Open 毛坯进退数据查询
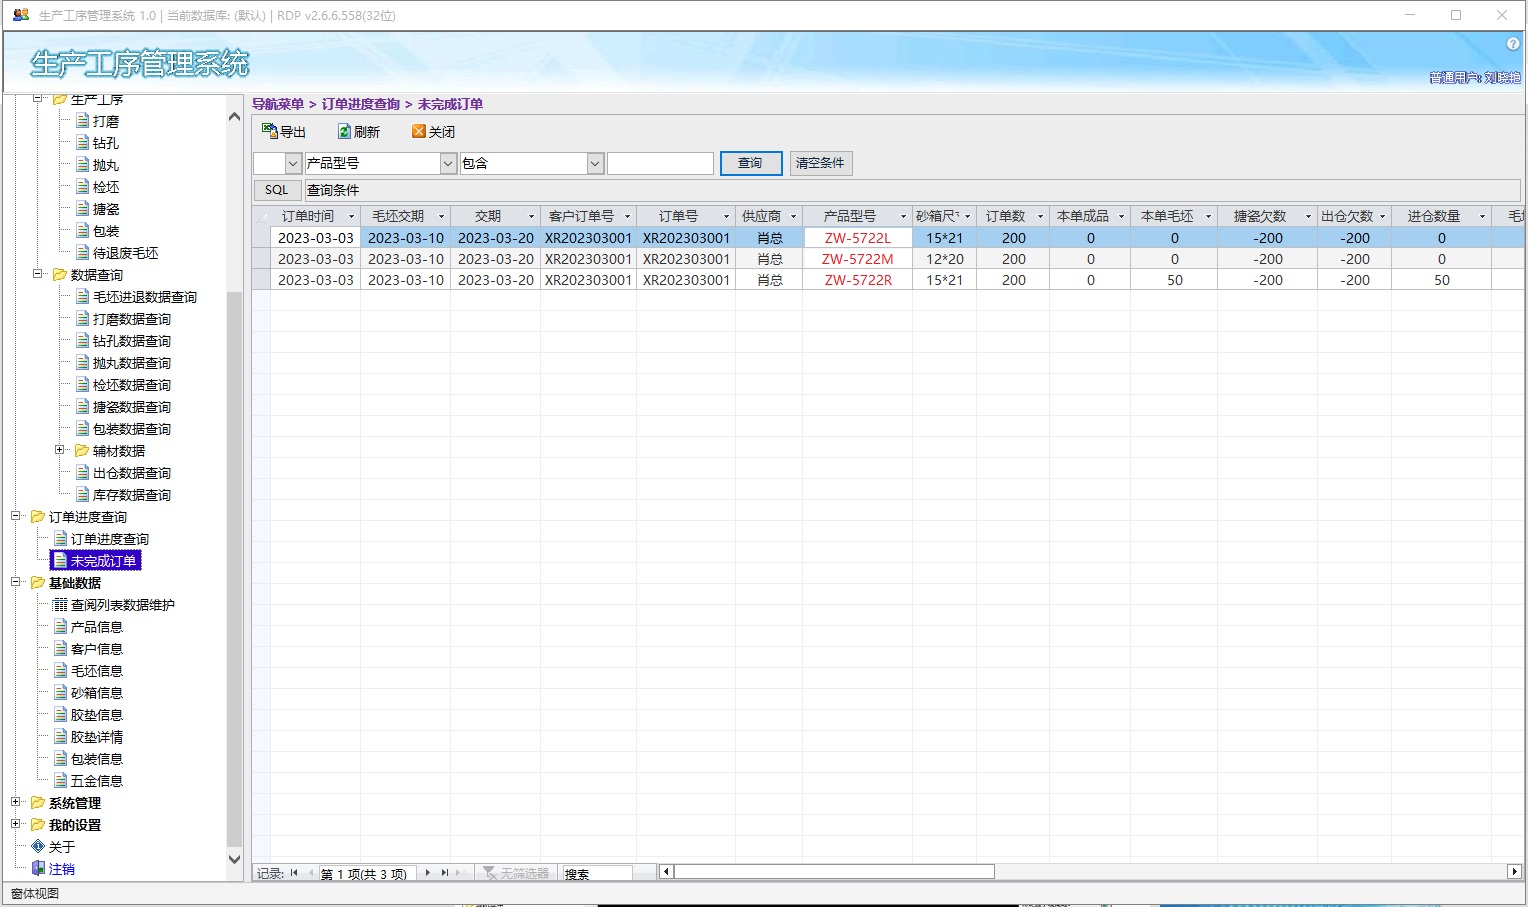Viewport: 1528px width, 907px height. pyautogui.click(x=144, y=297)
